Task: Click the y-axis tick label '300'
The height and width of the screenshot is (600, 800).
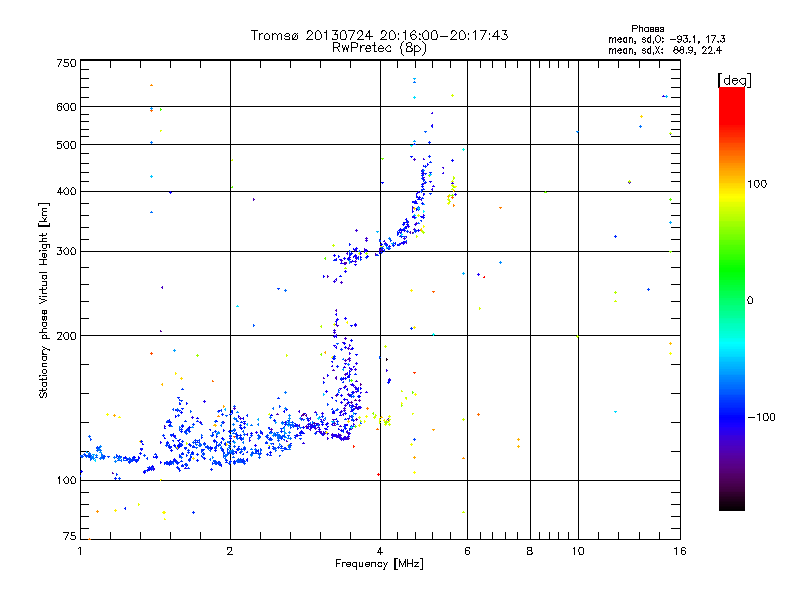Action: click(66, 252)
